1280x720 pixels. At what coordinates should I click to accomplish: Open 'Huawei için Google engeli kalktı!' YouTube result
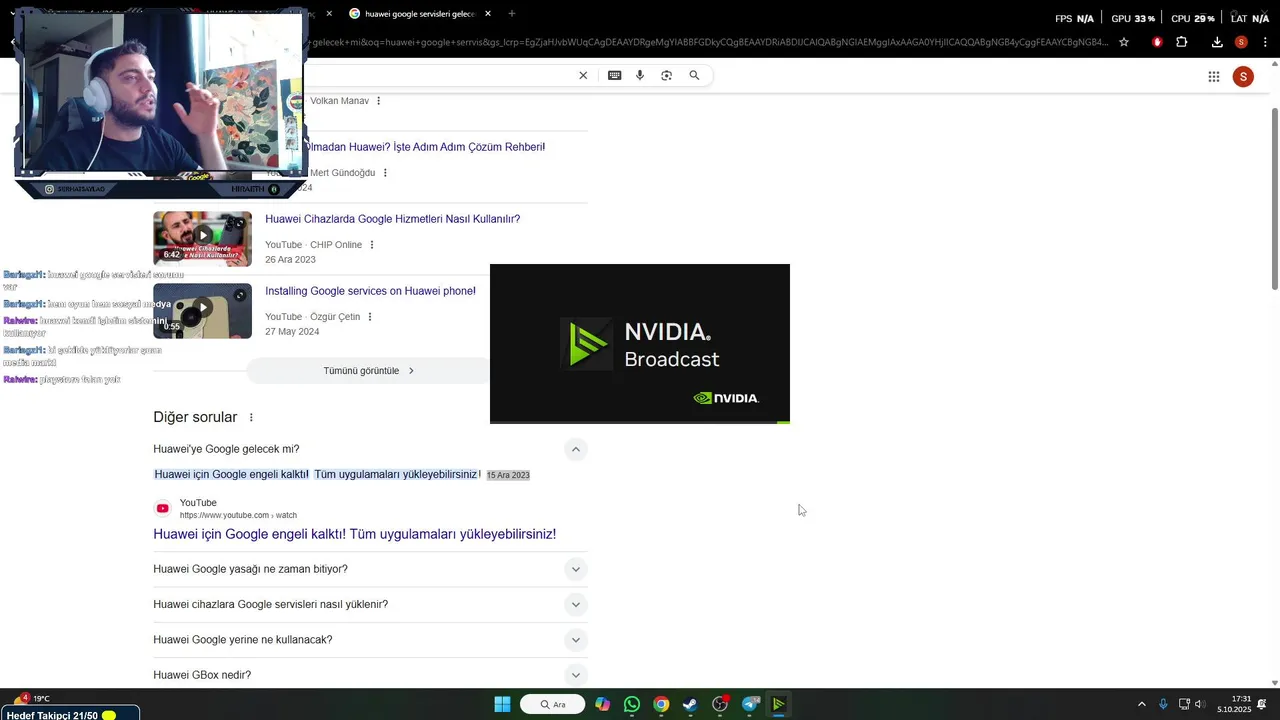tap(354, 534)
